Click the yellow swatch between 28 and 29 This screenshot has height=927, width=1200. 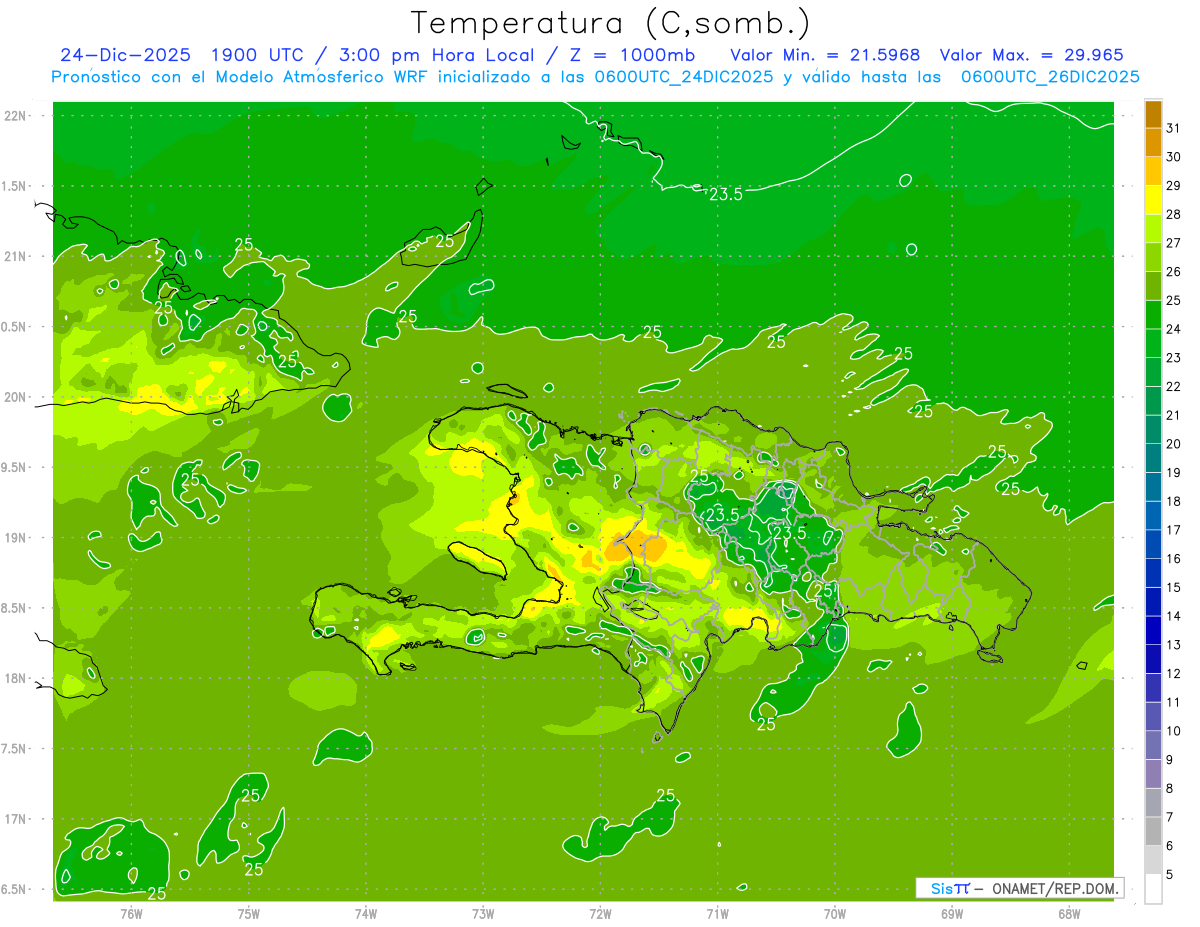tap(1153, 200)
